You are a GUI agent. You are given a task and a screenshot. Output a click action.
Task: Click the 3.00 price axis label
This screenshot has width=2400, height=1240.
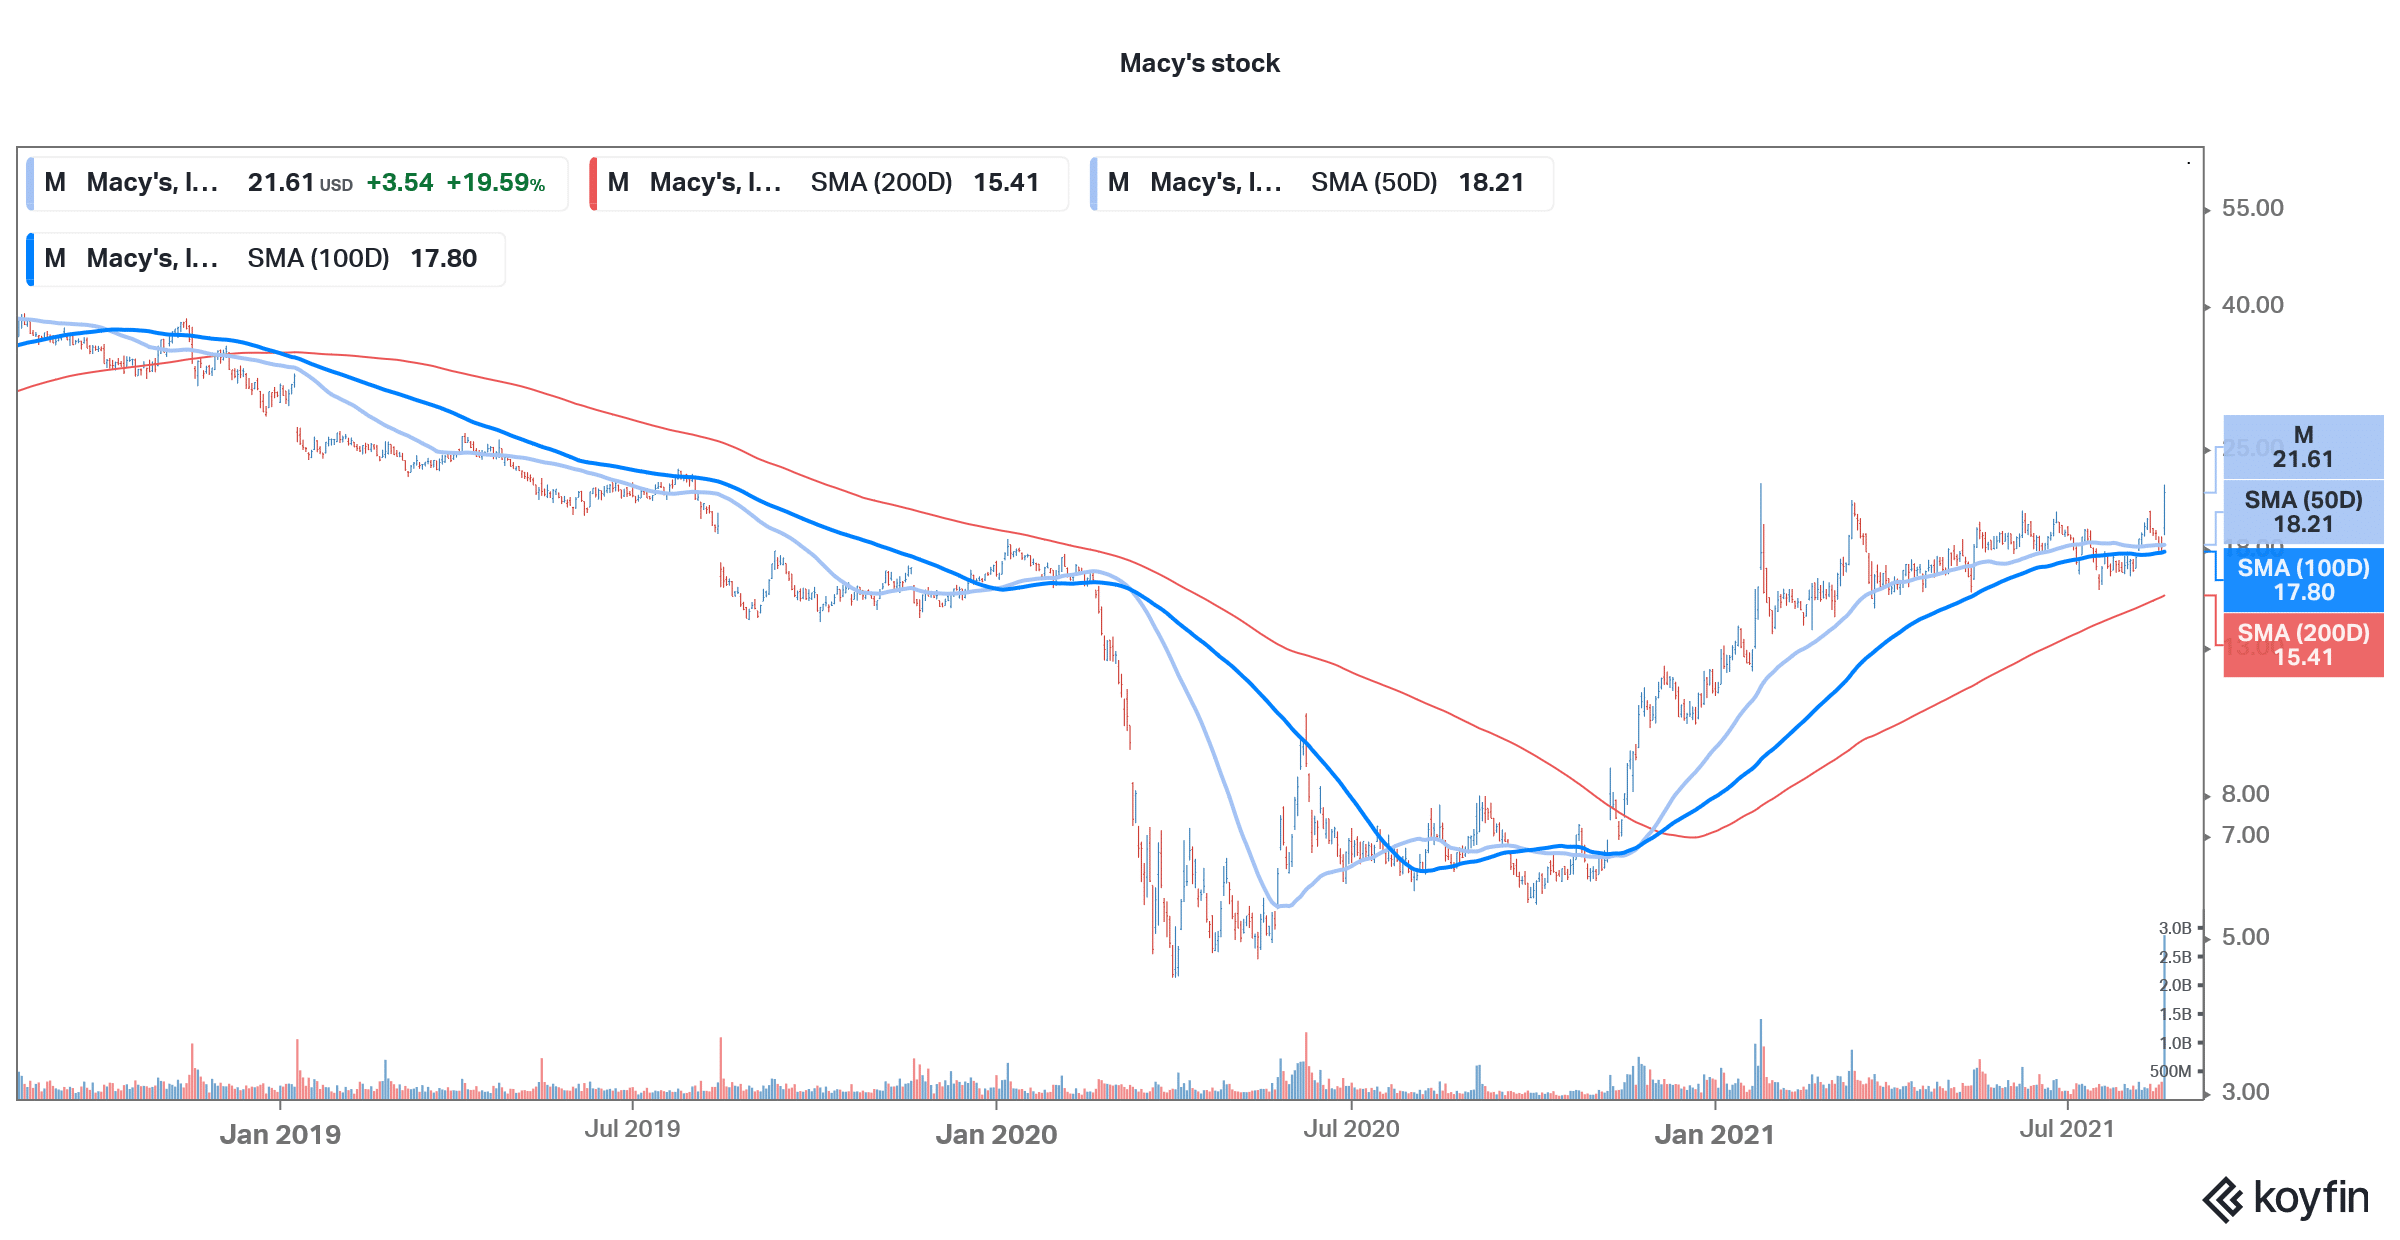pos(2245,1092)
